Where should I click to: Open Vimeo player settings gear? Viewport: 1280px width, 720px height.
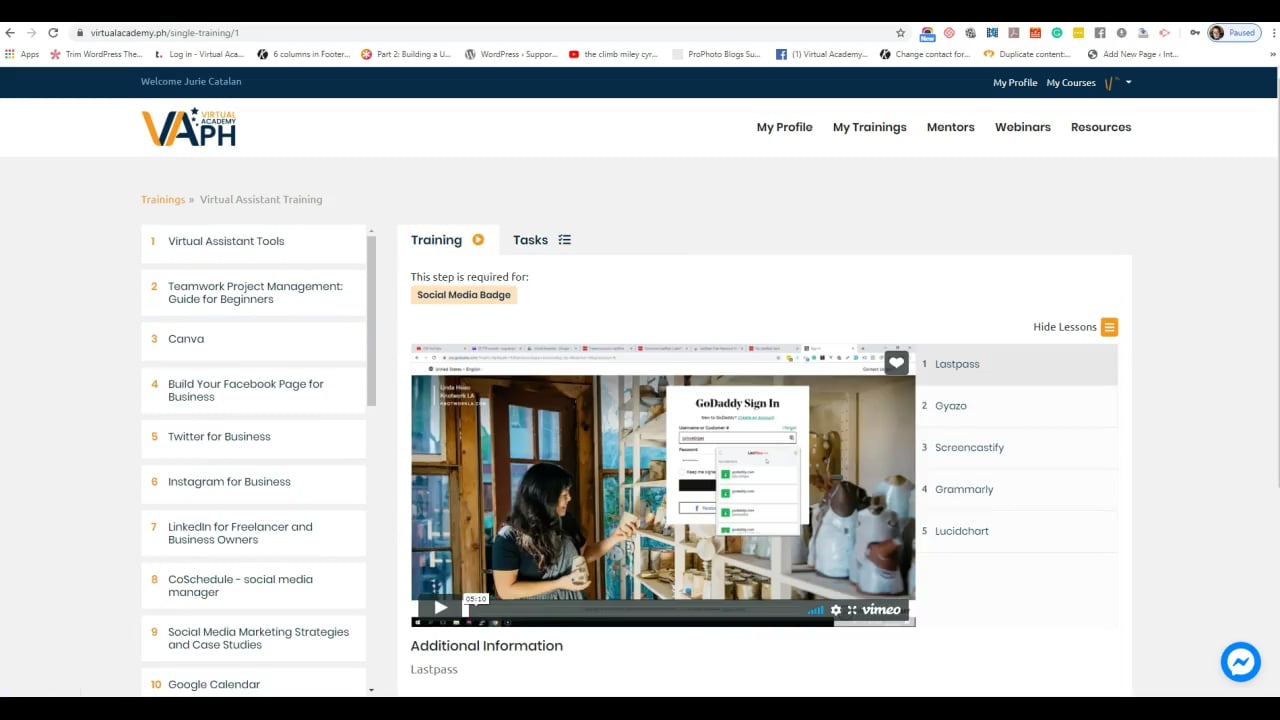836,610
